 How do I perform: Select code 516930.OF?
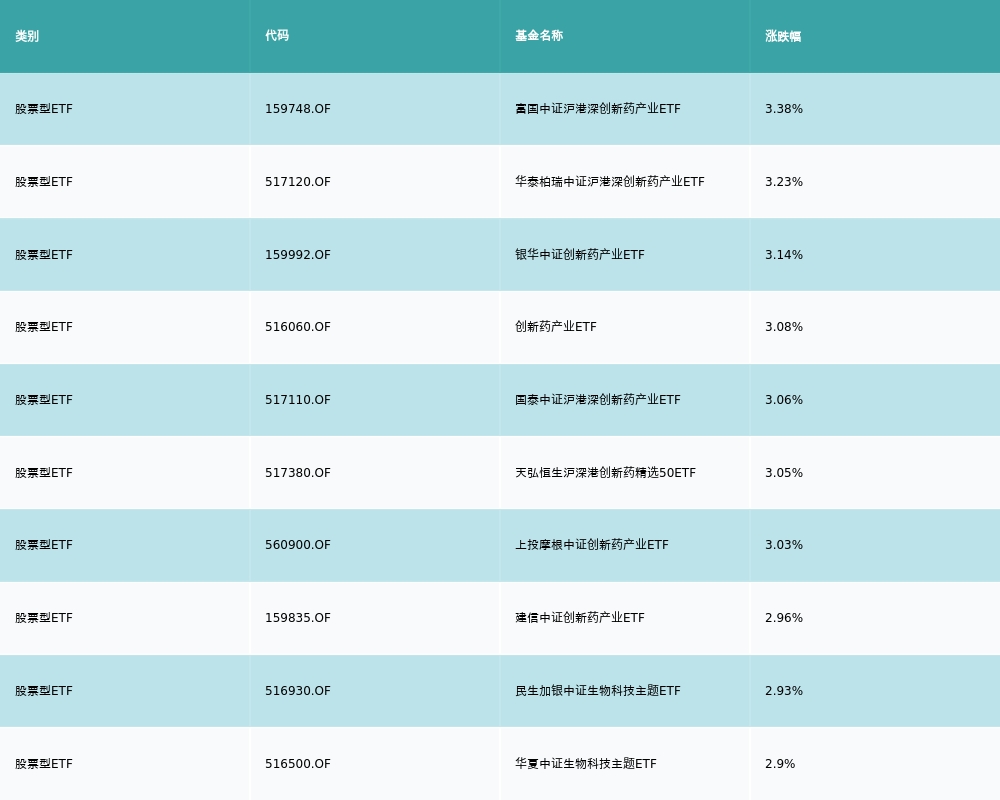click(x=298, y=691)
